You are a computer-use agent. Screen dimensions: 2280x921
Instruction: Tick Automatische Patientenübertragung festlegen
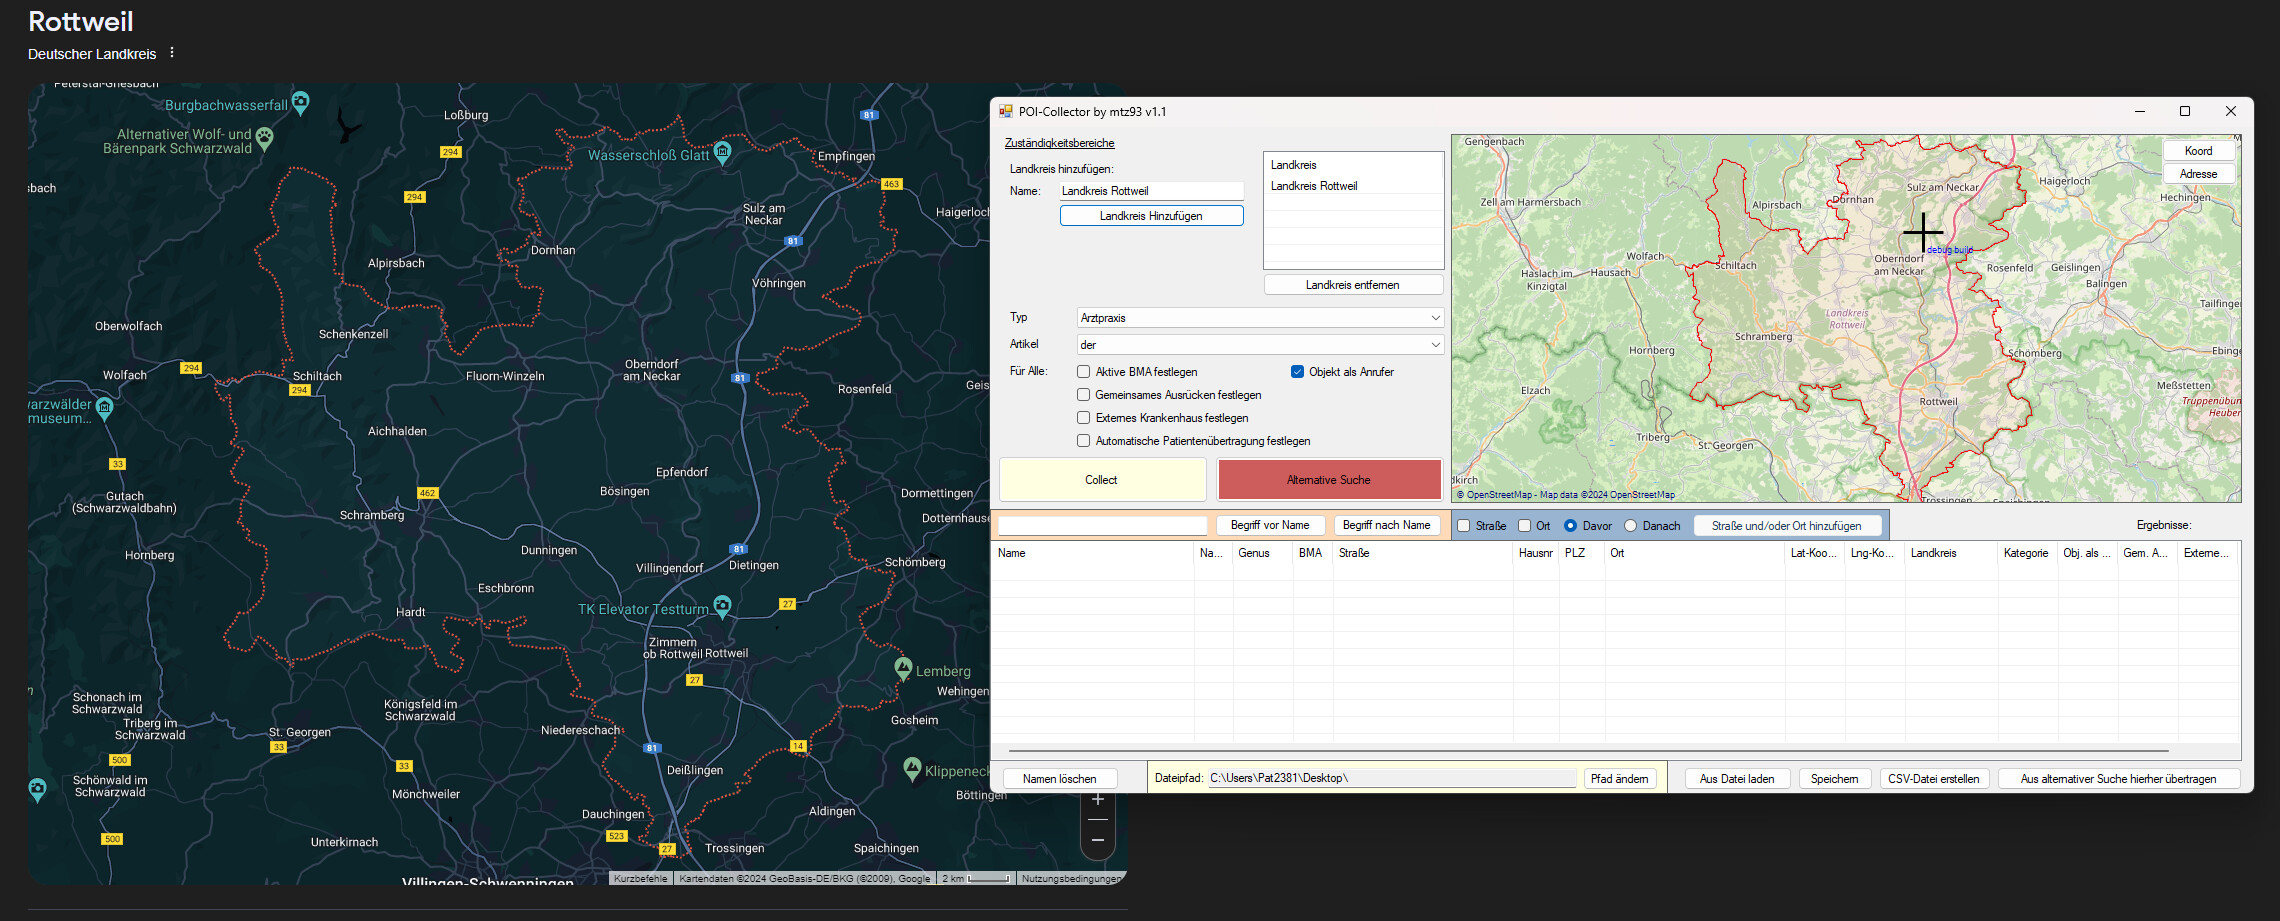[1083, 441]
